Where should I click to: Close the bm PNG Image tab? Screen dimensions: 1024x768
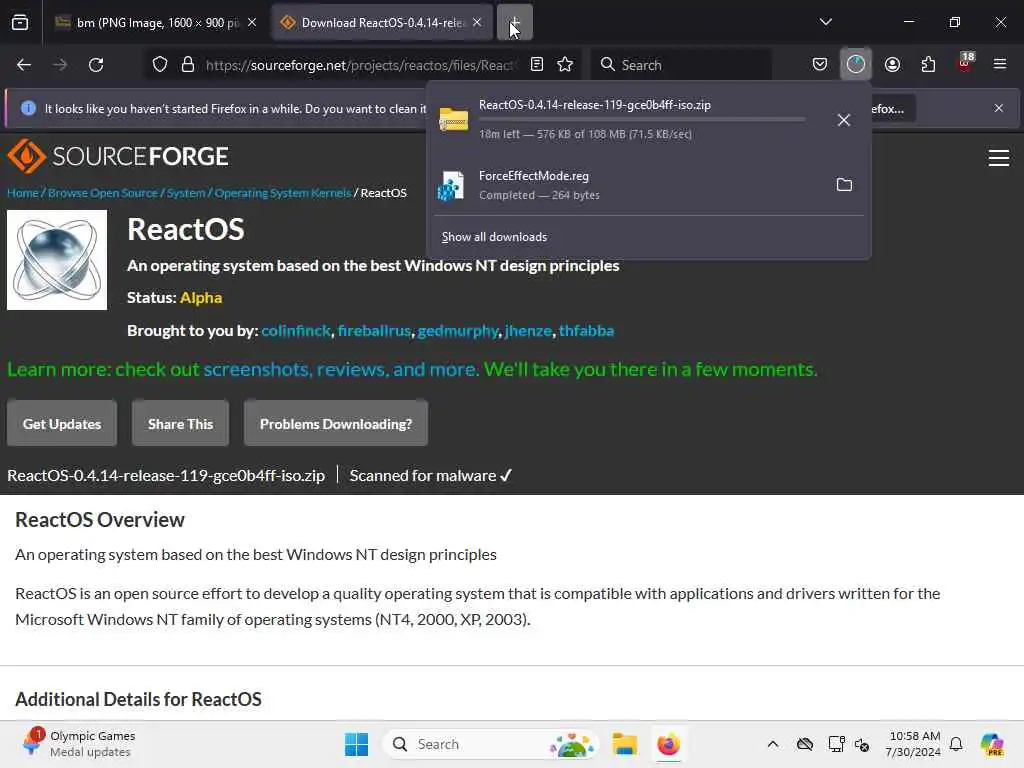click(252, 23)
